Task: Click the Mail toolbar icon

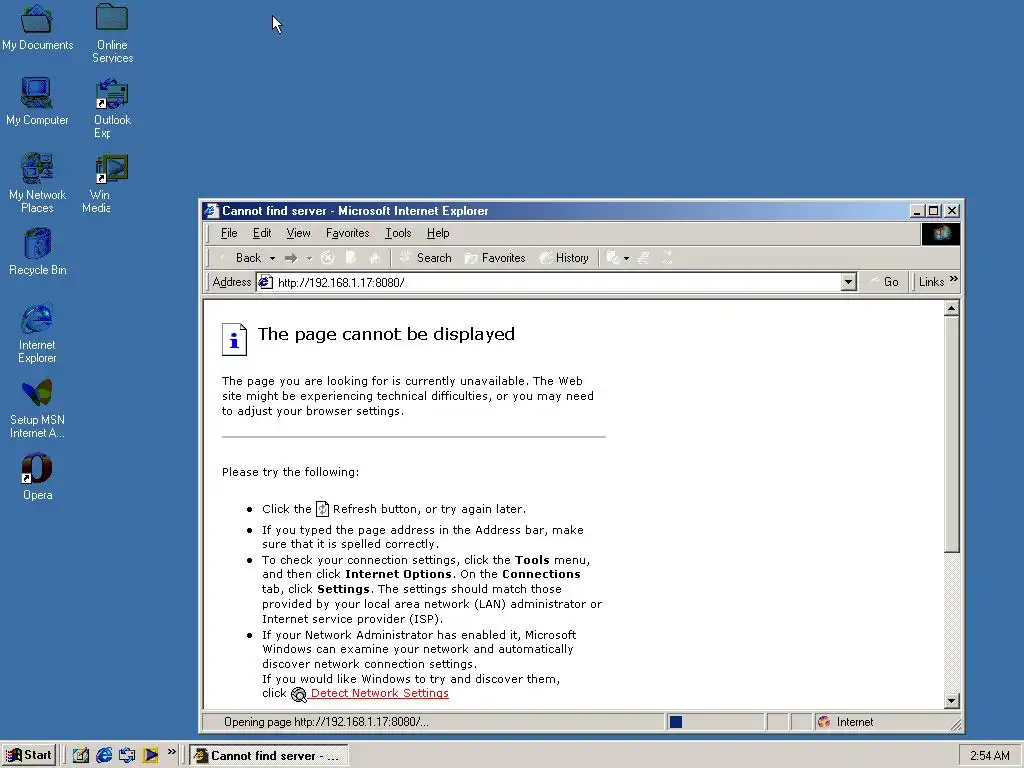Action: pos(613,258)
